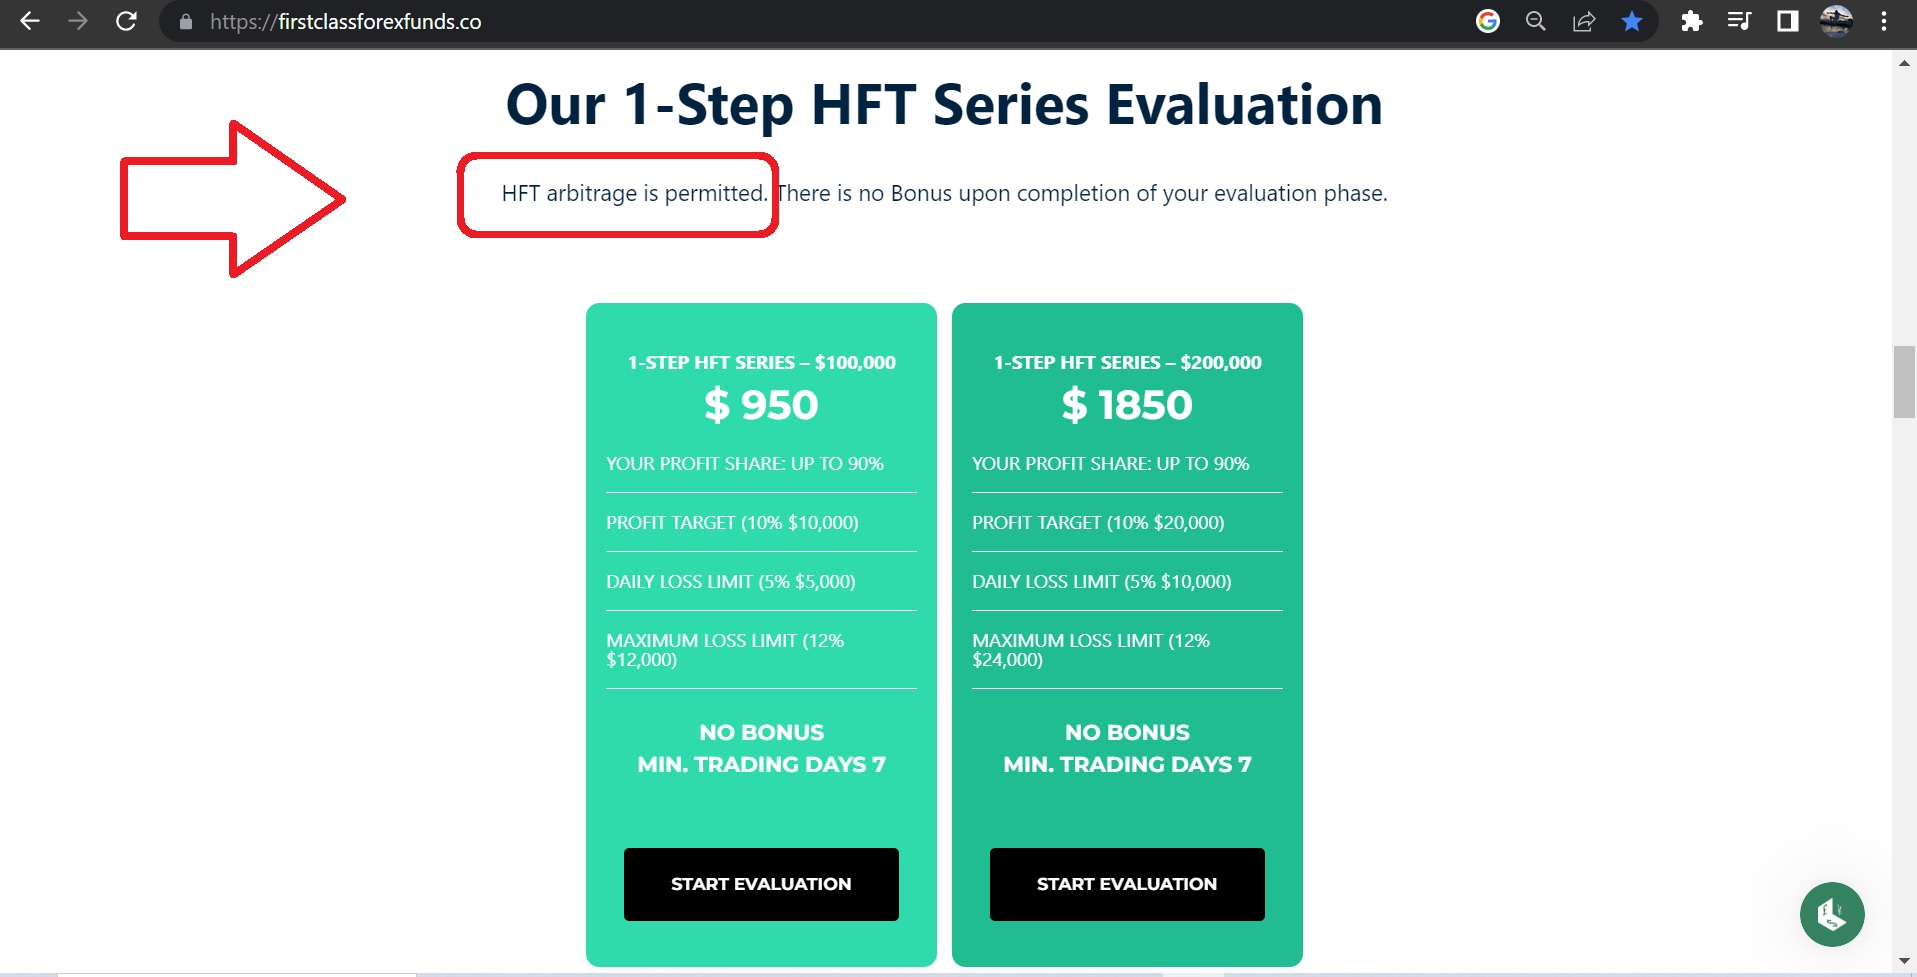Open the media controls playlist icon
This screenshot has height=977, width=1917.
point(1739,21)
